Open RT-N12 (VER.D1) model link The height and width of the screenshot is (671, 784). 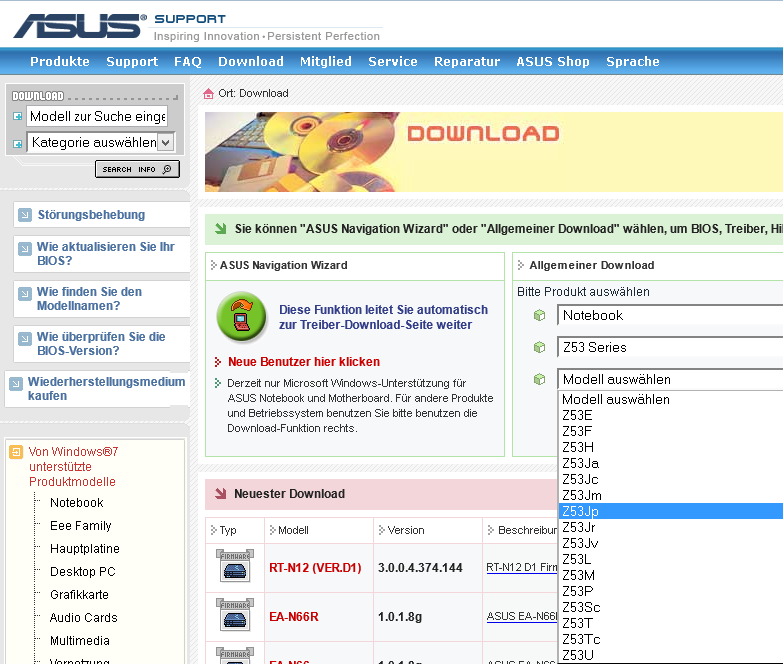pos(315,568)
